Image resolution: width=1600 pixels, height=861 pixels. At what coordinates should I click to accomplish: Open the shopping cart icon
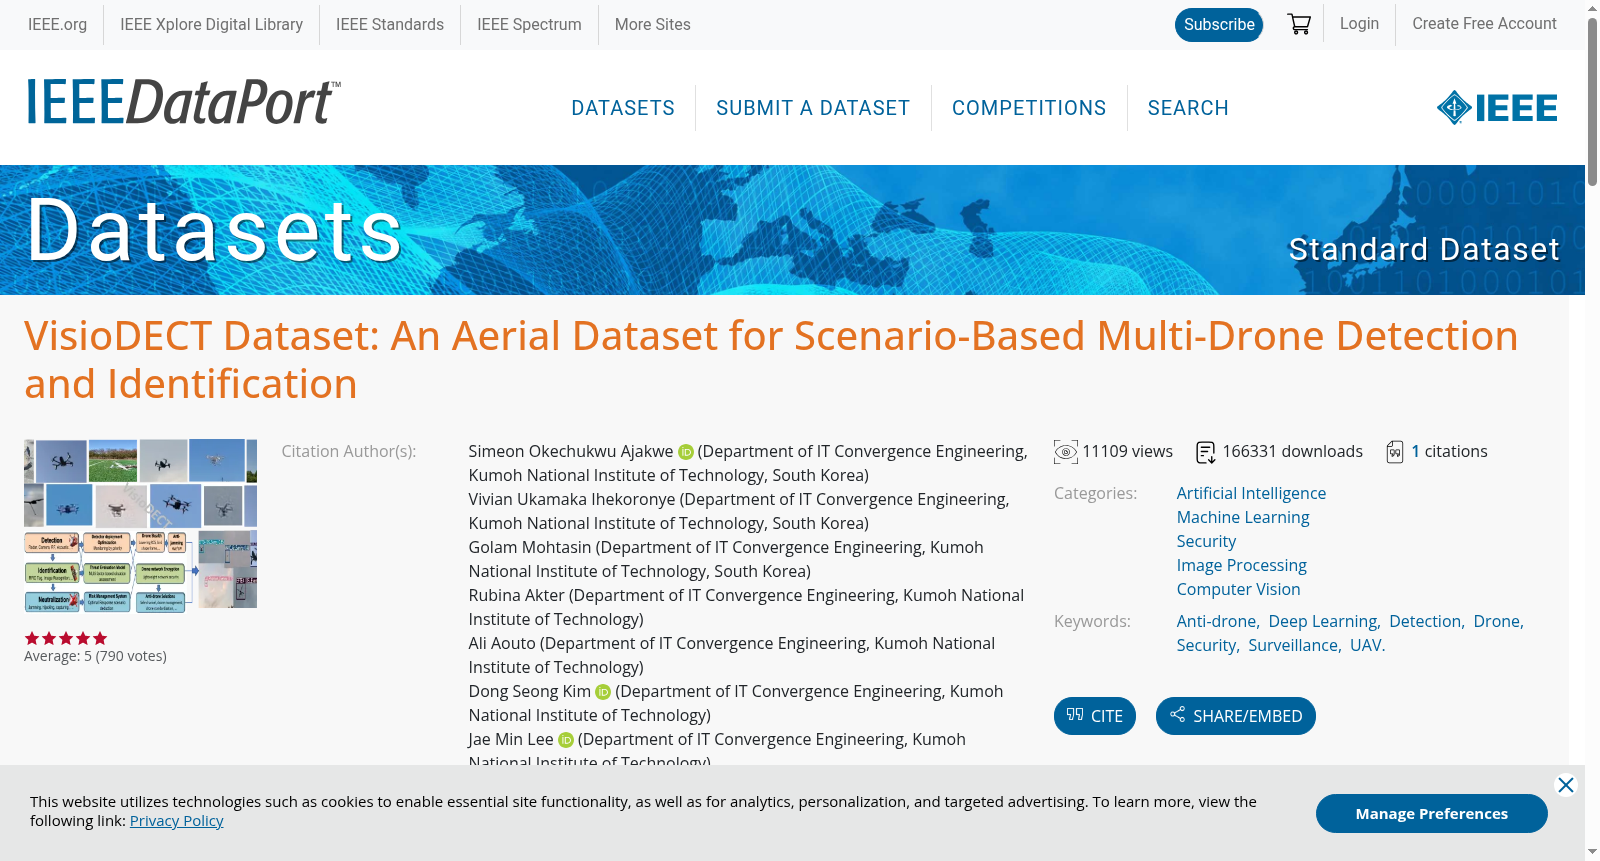coord(1299,24)
